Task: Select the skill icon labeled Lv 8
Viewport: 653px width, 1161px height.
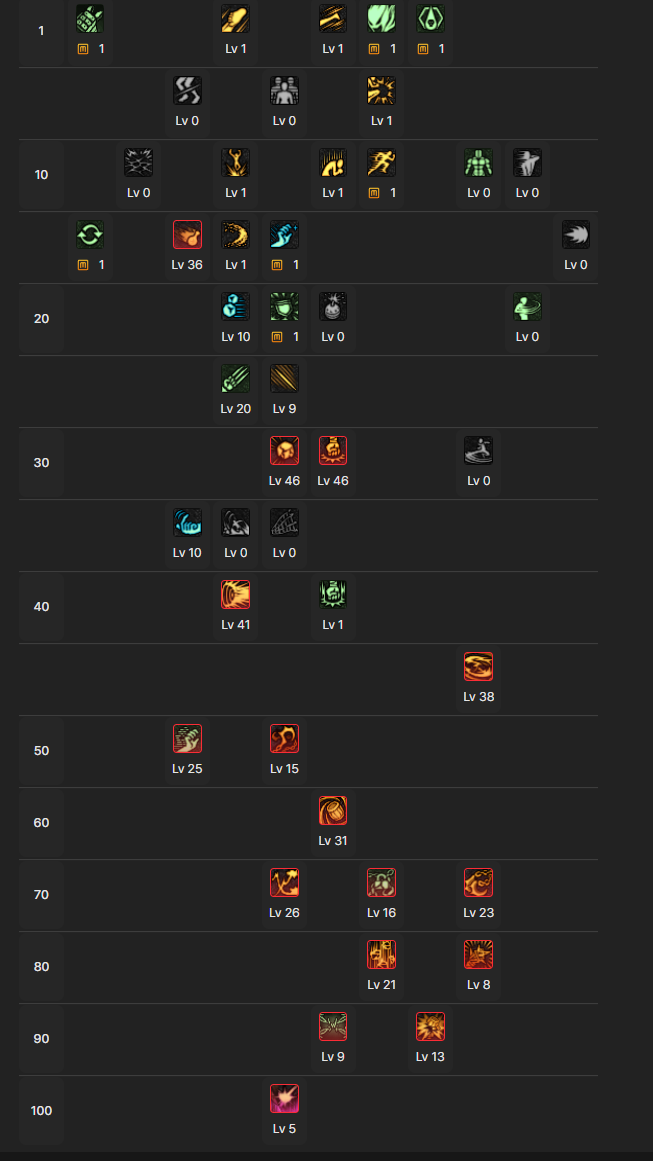Action: pos(479,955)
